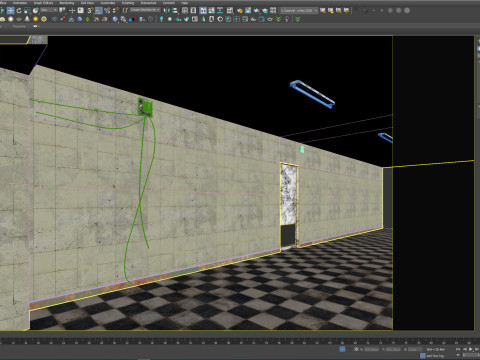The height and width of the screenshot is (360, 480).
Task: Select the green circuit board on the wall
Action: pos(145,107)
